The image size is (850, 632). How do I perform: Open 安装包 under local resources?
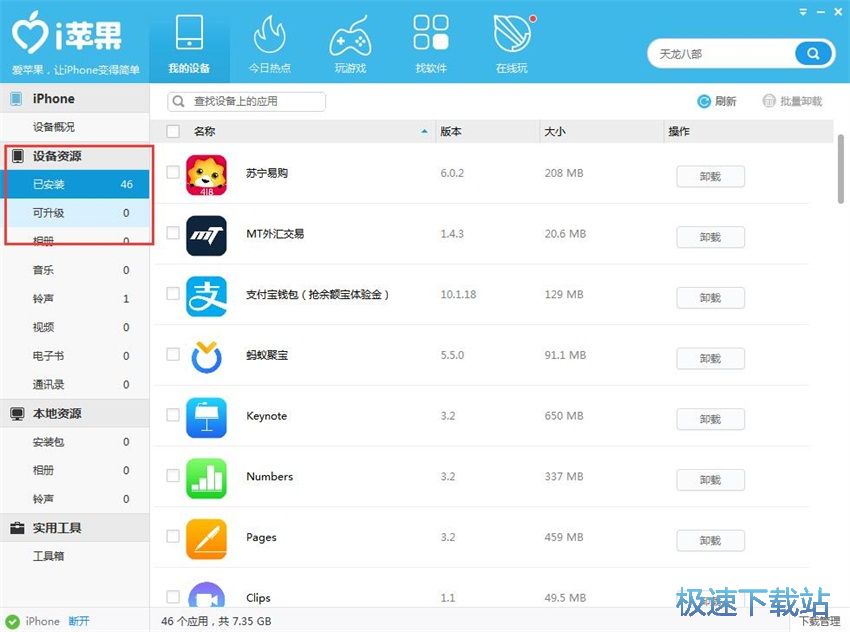[x=75, y=442]
